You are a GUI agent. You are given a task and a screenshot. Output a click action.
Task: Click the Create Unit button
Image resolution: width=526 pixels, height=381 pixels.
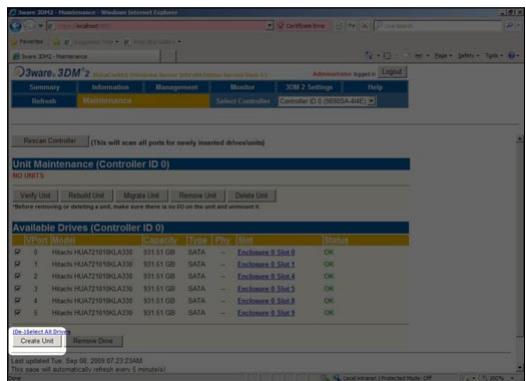pos(37,341)
